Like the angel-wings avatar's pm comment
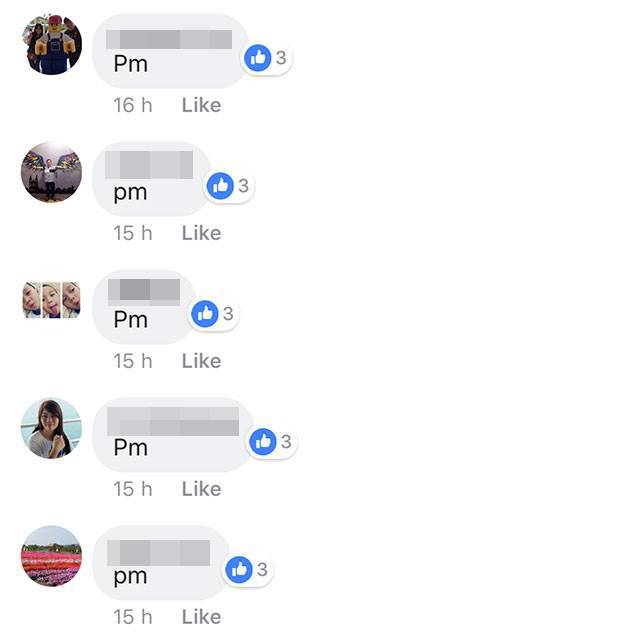Viewport: 640px width, 638px height. (x=202, y=233)
